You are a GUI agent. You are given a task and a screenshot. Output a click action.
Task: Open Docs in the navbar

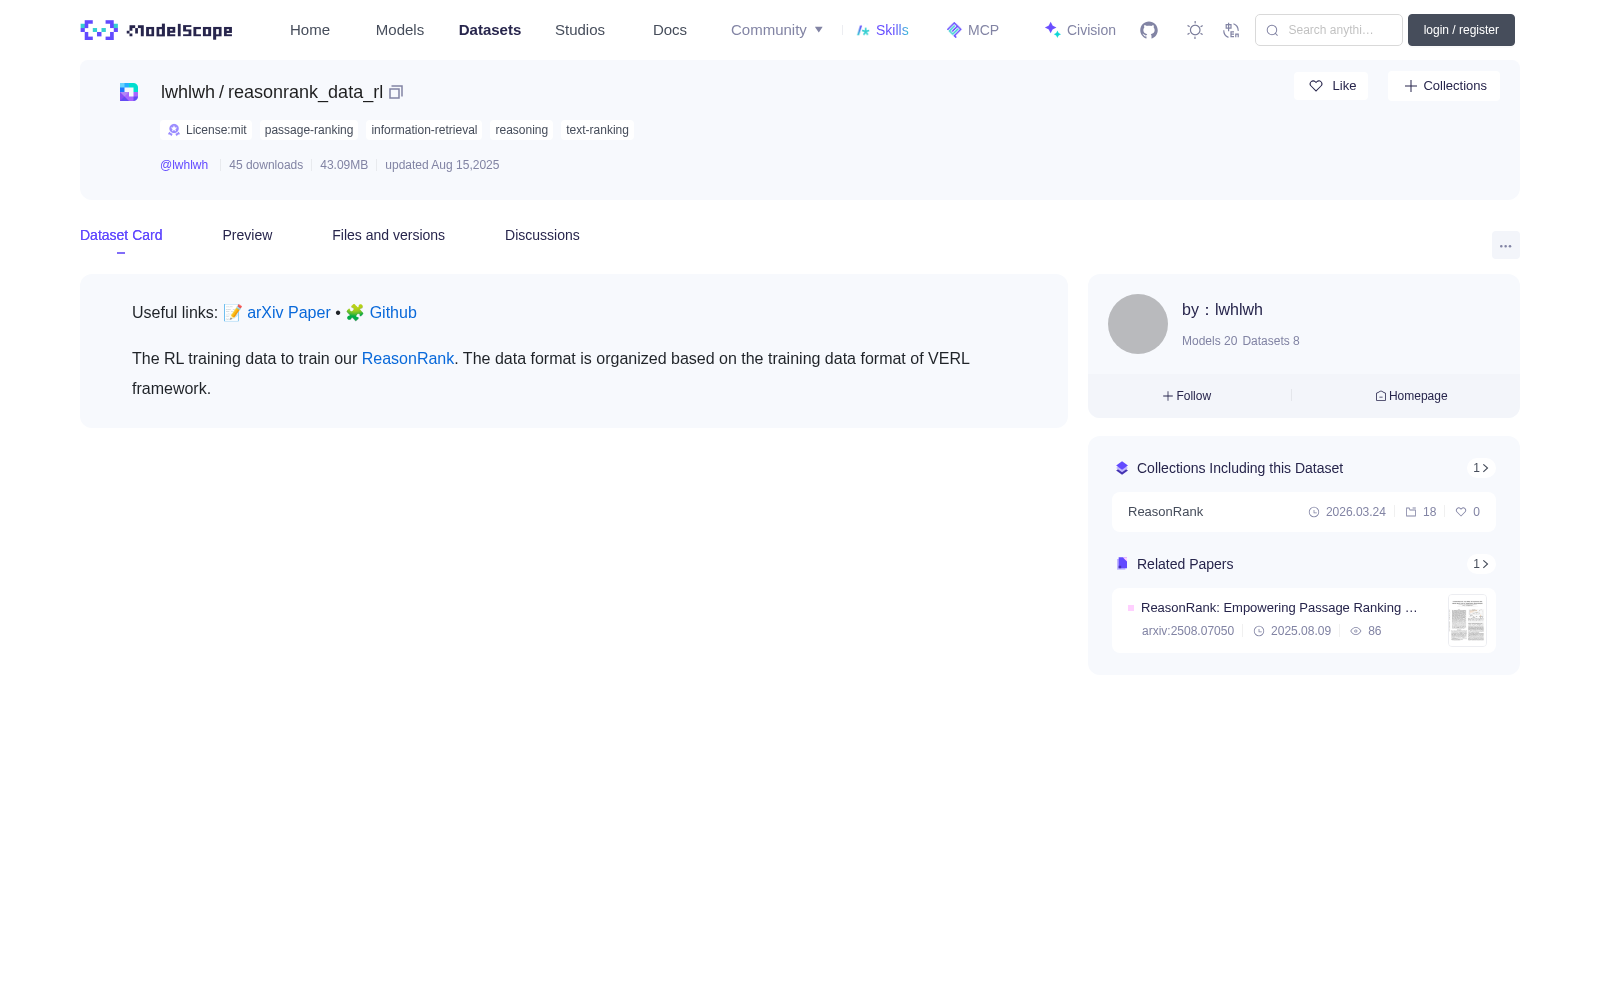coord(670,30)
